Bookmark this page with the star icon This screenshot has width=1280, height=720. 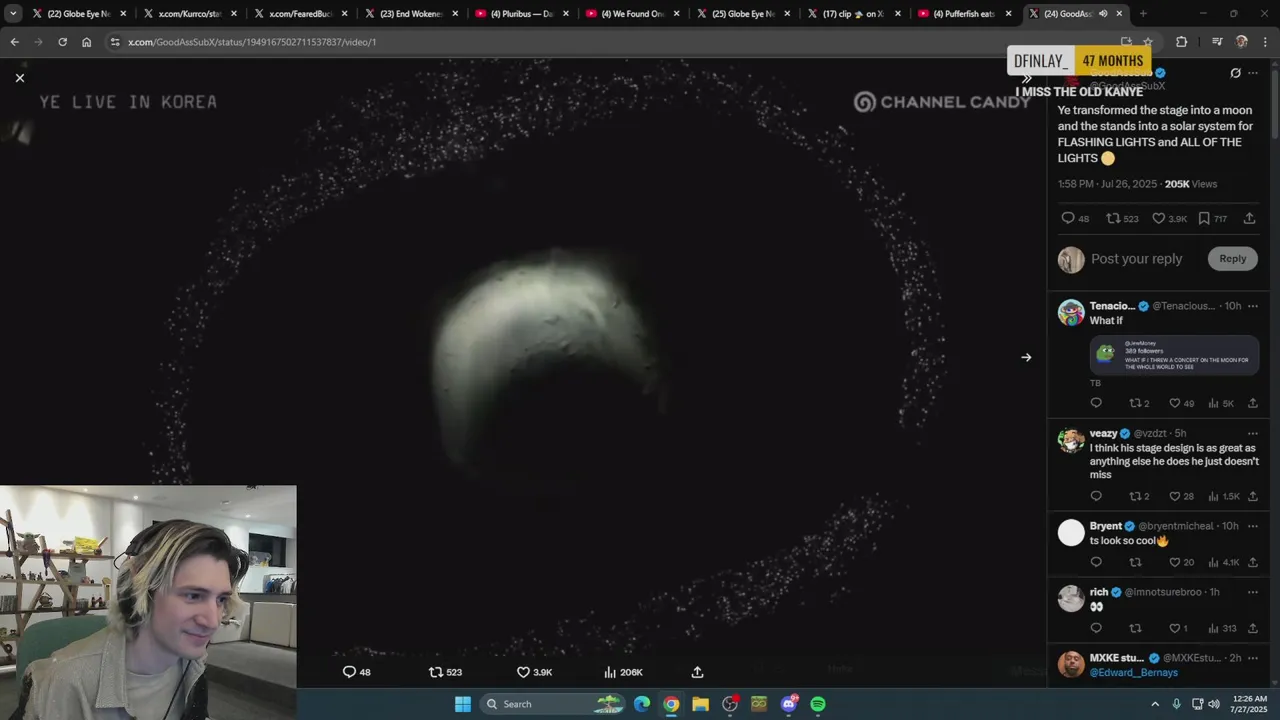click(1148, 42)
